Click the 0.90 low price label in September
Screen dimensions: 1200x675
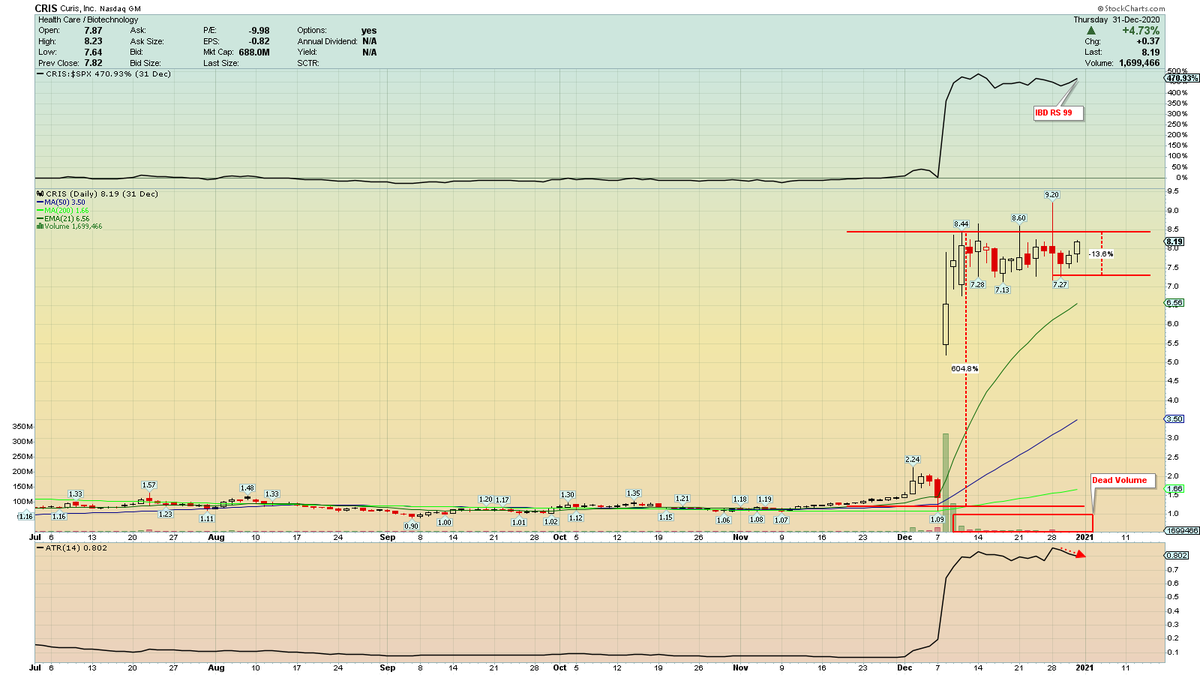click(411, 526)
